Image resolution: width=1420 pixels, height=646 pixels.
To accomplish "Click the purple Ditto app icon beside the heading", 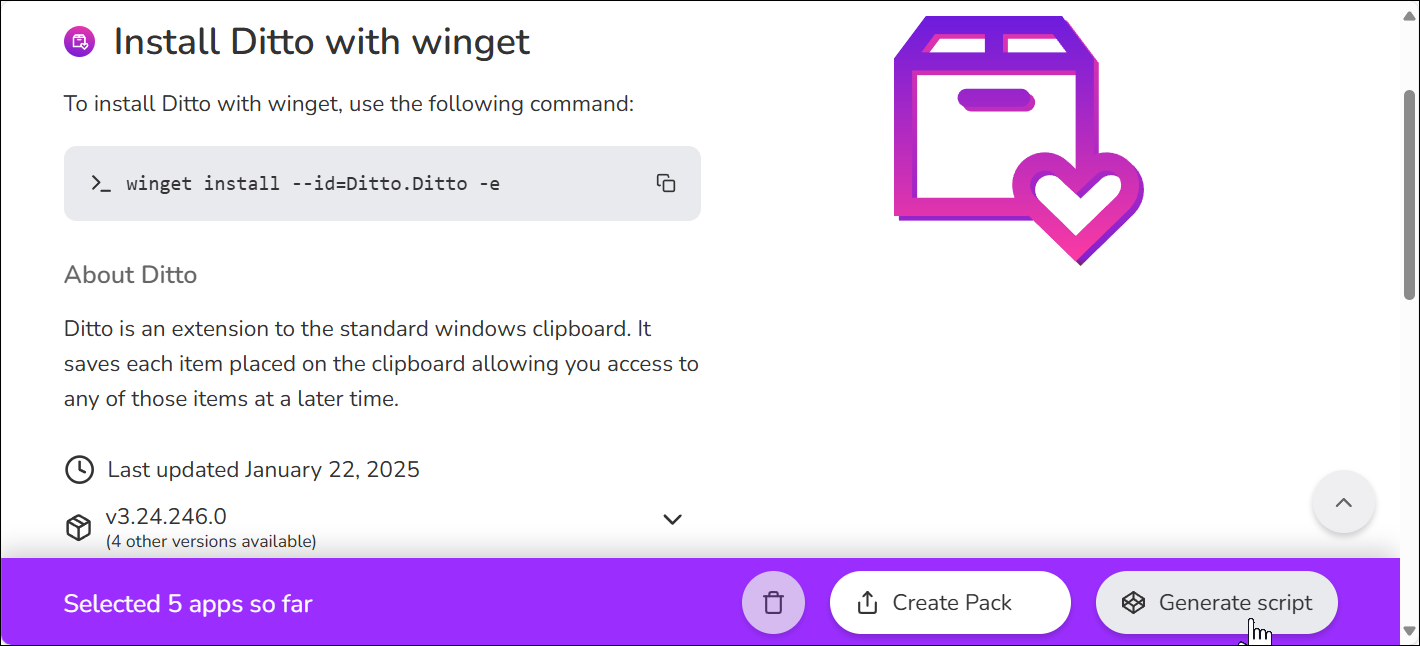I will coord(80,42).
